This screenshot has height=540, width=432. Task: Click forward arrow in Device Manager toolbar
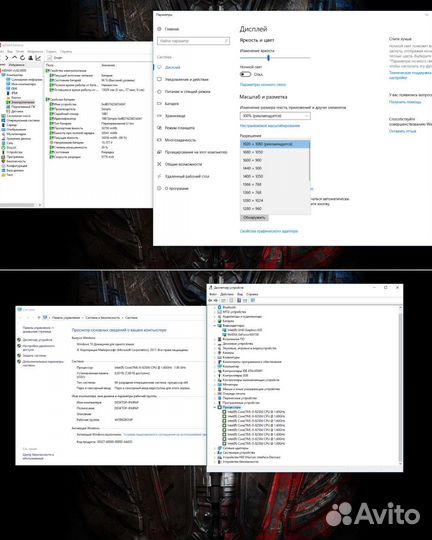click(216, 301)
